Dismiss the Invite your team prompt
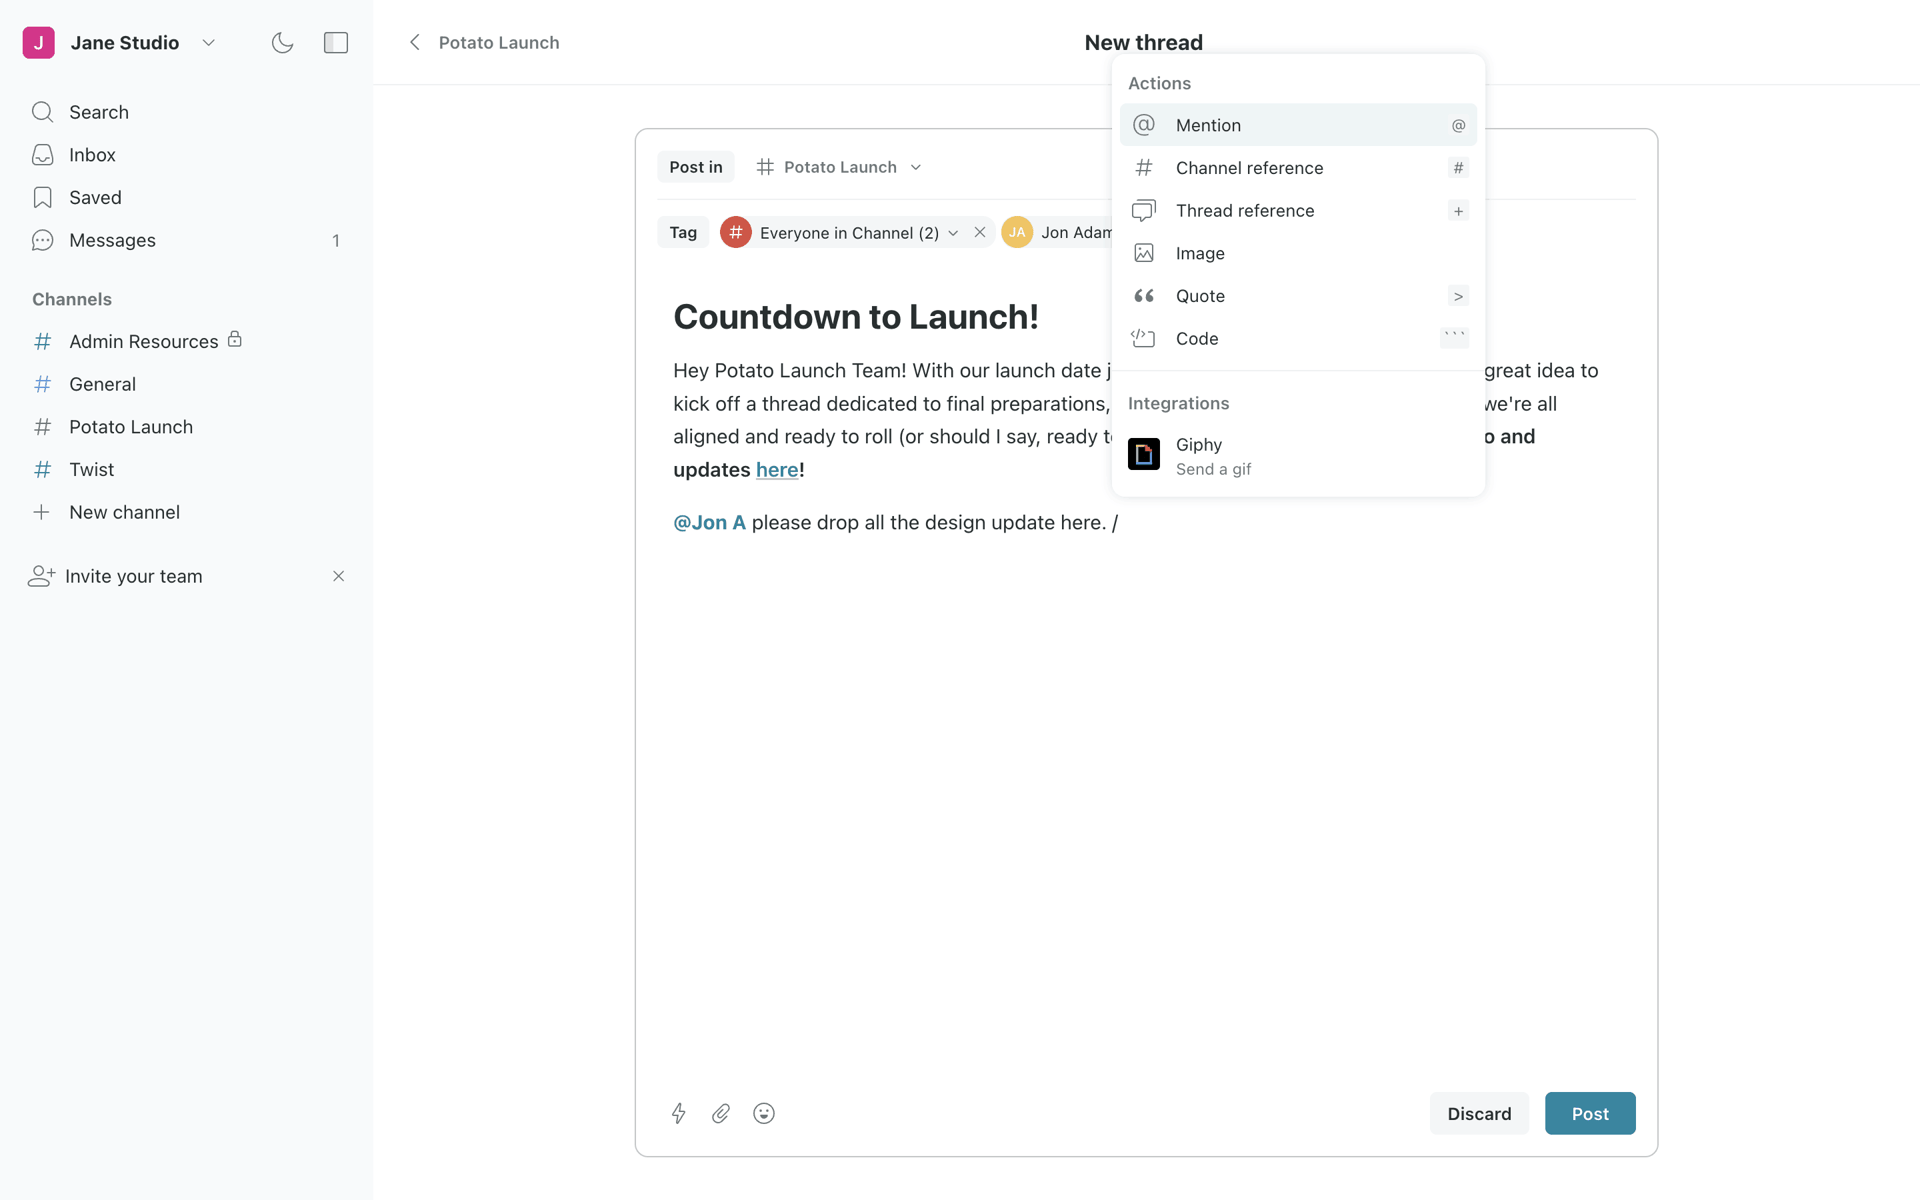This screenshot has height=1200, width=1920. [338, 576]
